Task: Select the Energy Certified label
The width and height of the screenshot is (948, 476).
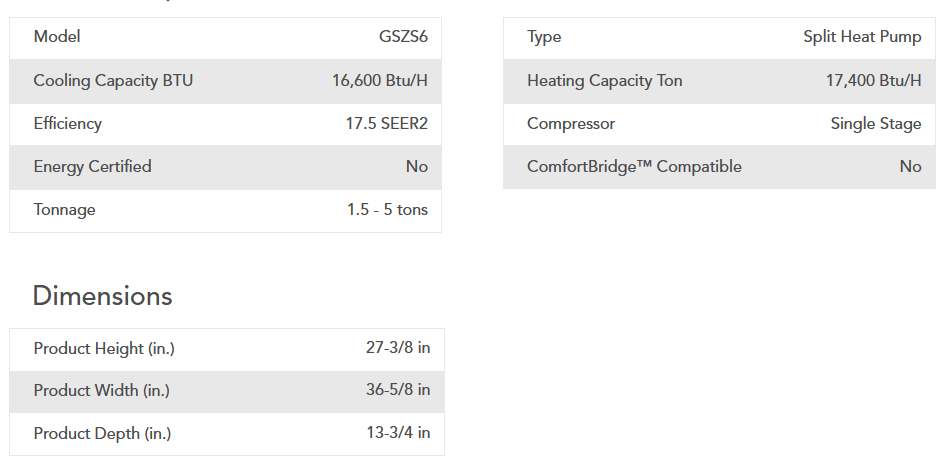Action: coord(92,167)
